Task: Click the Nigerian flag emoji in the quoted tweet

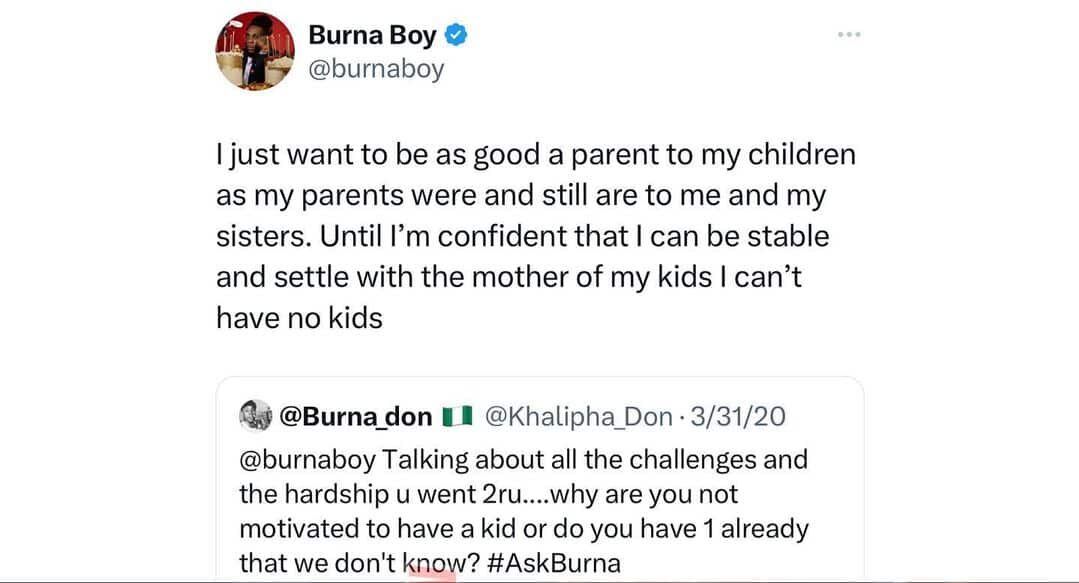Action: (x=456, y=416)
